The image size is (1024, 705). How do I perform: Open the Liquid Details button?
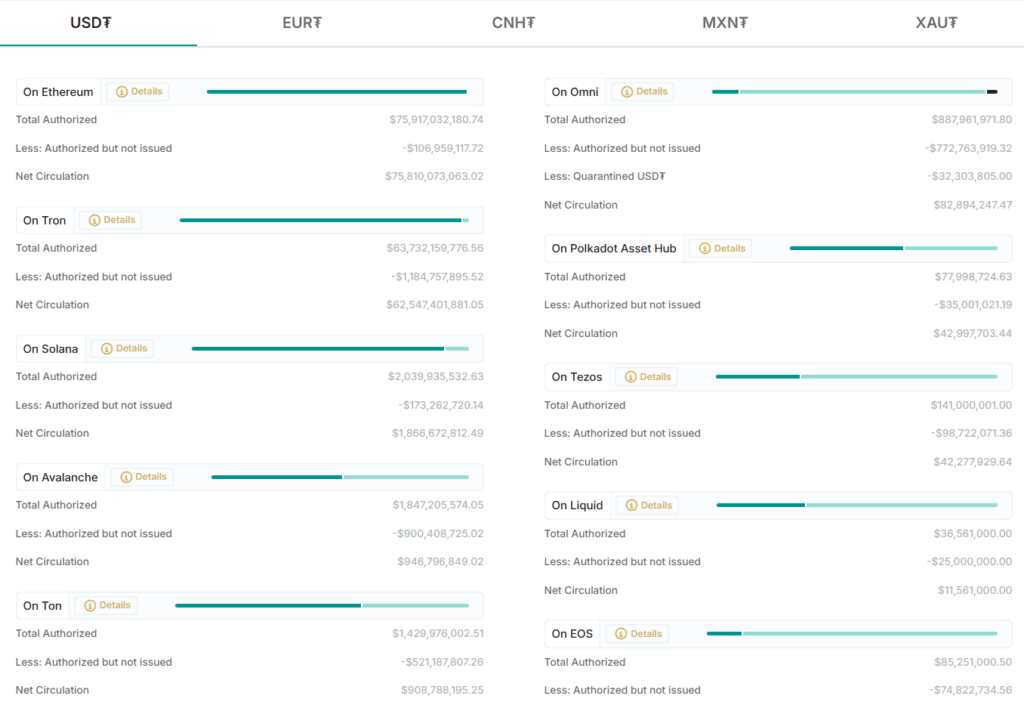(647, 505)
